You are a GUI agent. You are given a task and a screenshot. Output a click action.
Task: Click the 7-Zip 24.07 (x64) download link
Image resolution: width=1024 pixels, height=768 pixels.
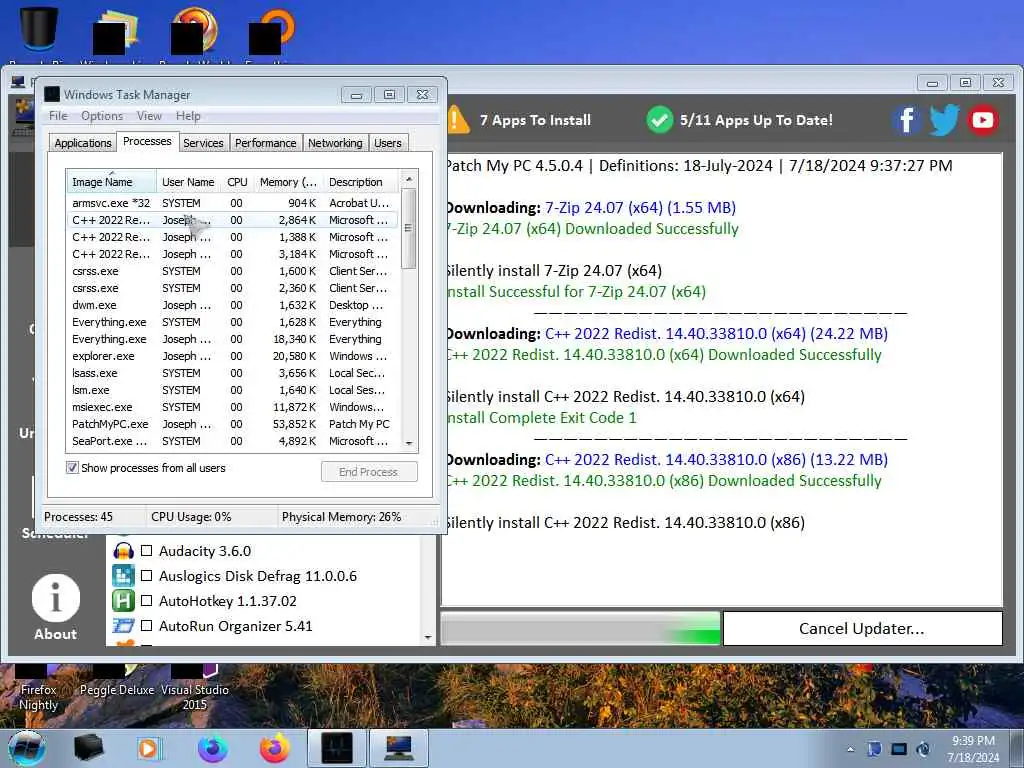[x=640, y=208]
